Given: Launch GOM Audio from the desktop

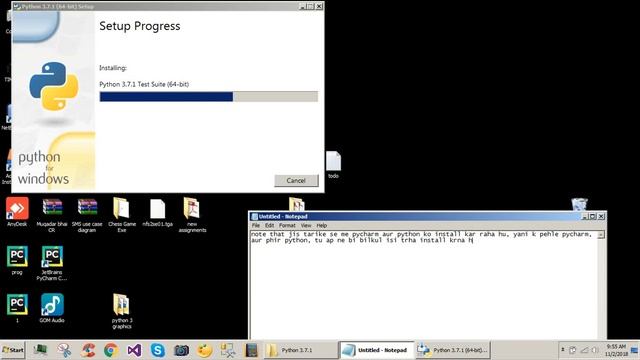Looking at the screenshot, I should click(x=52, y=308).
